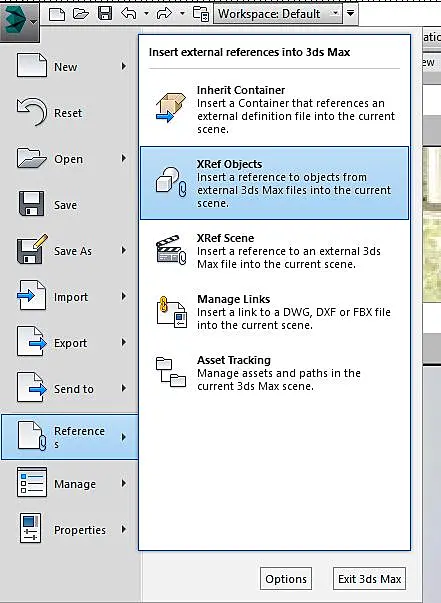Click the New Scene icon in quick toolbar
The width and height of the screenshot is (441, 603).
(x=57, y=14)
